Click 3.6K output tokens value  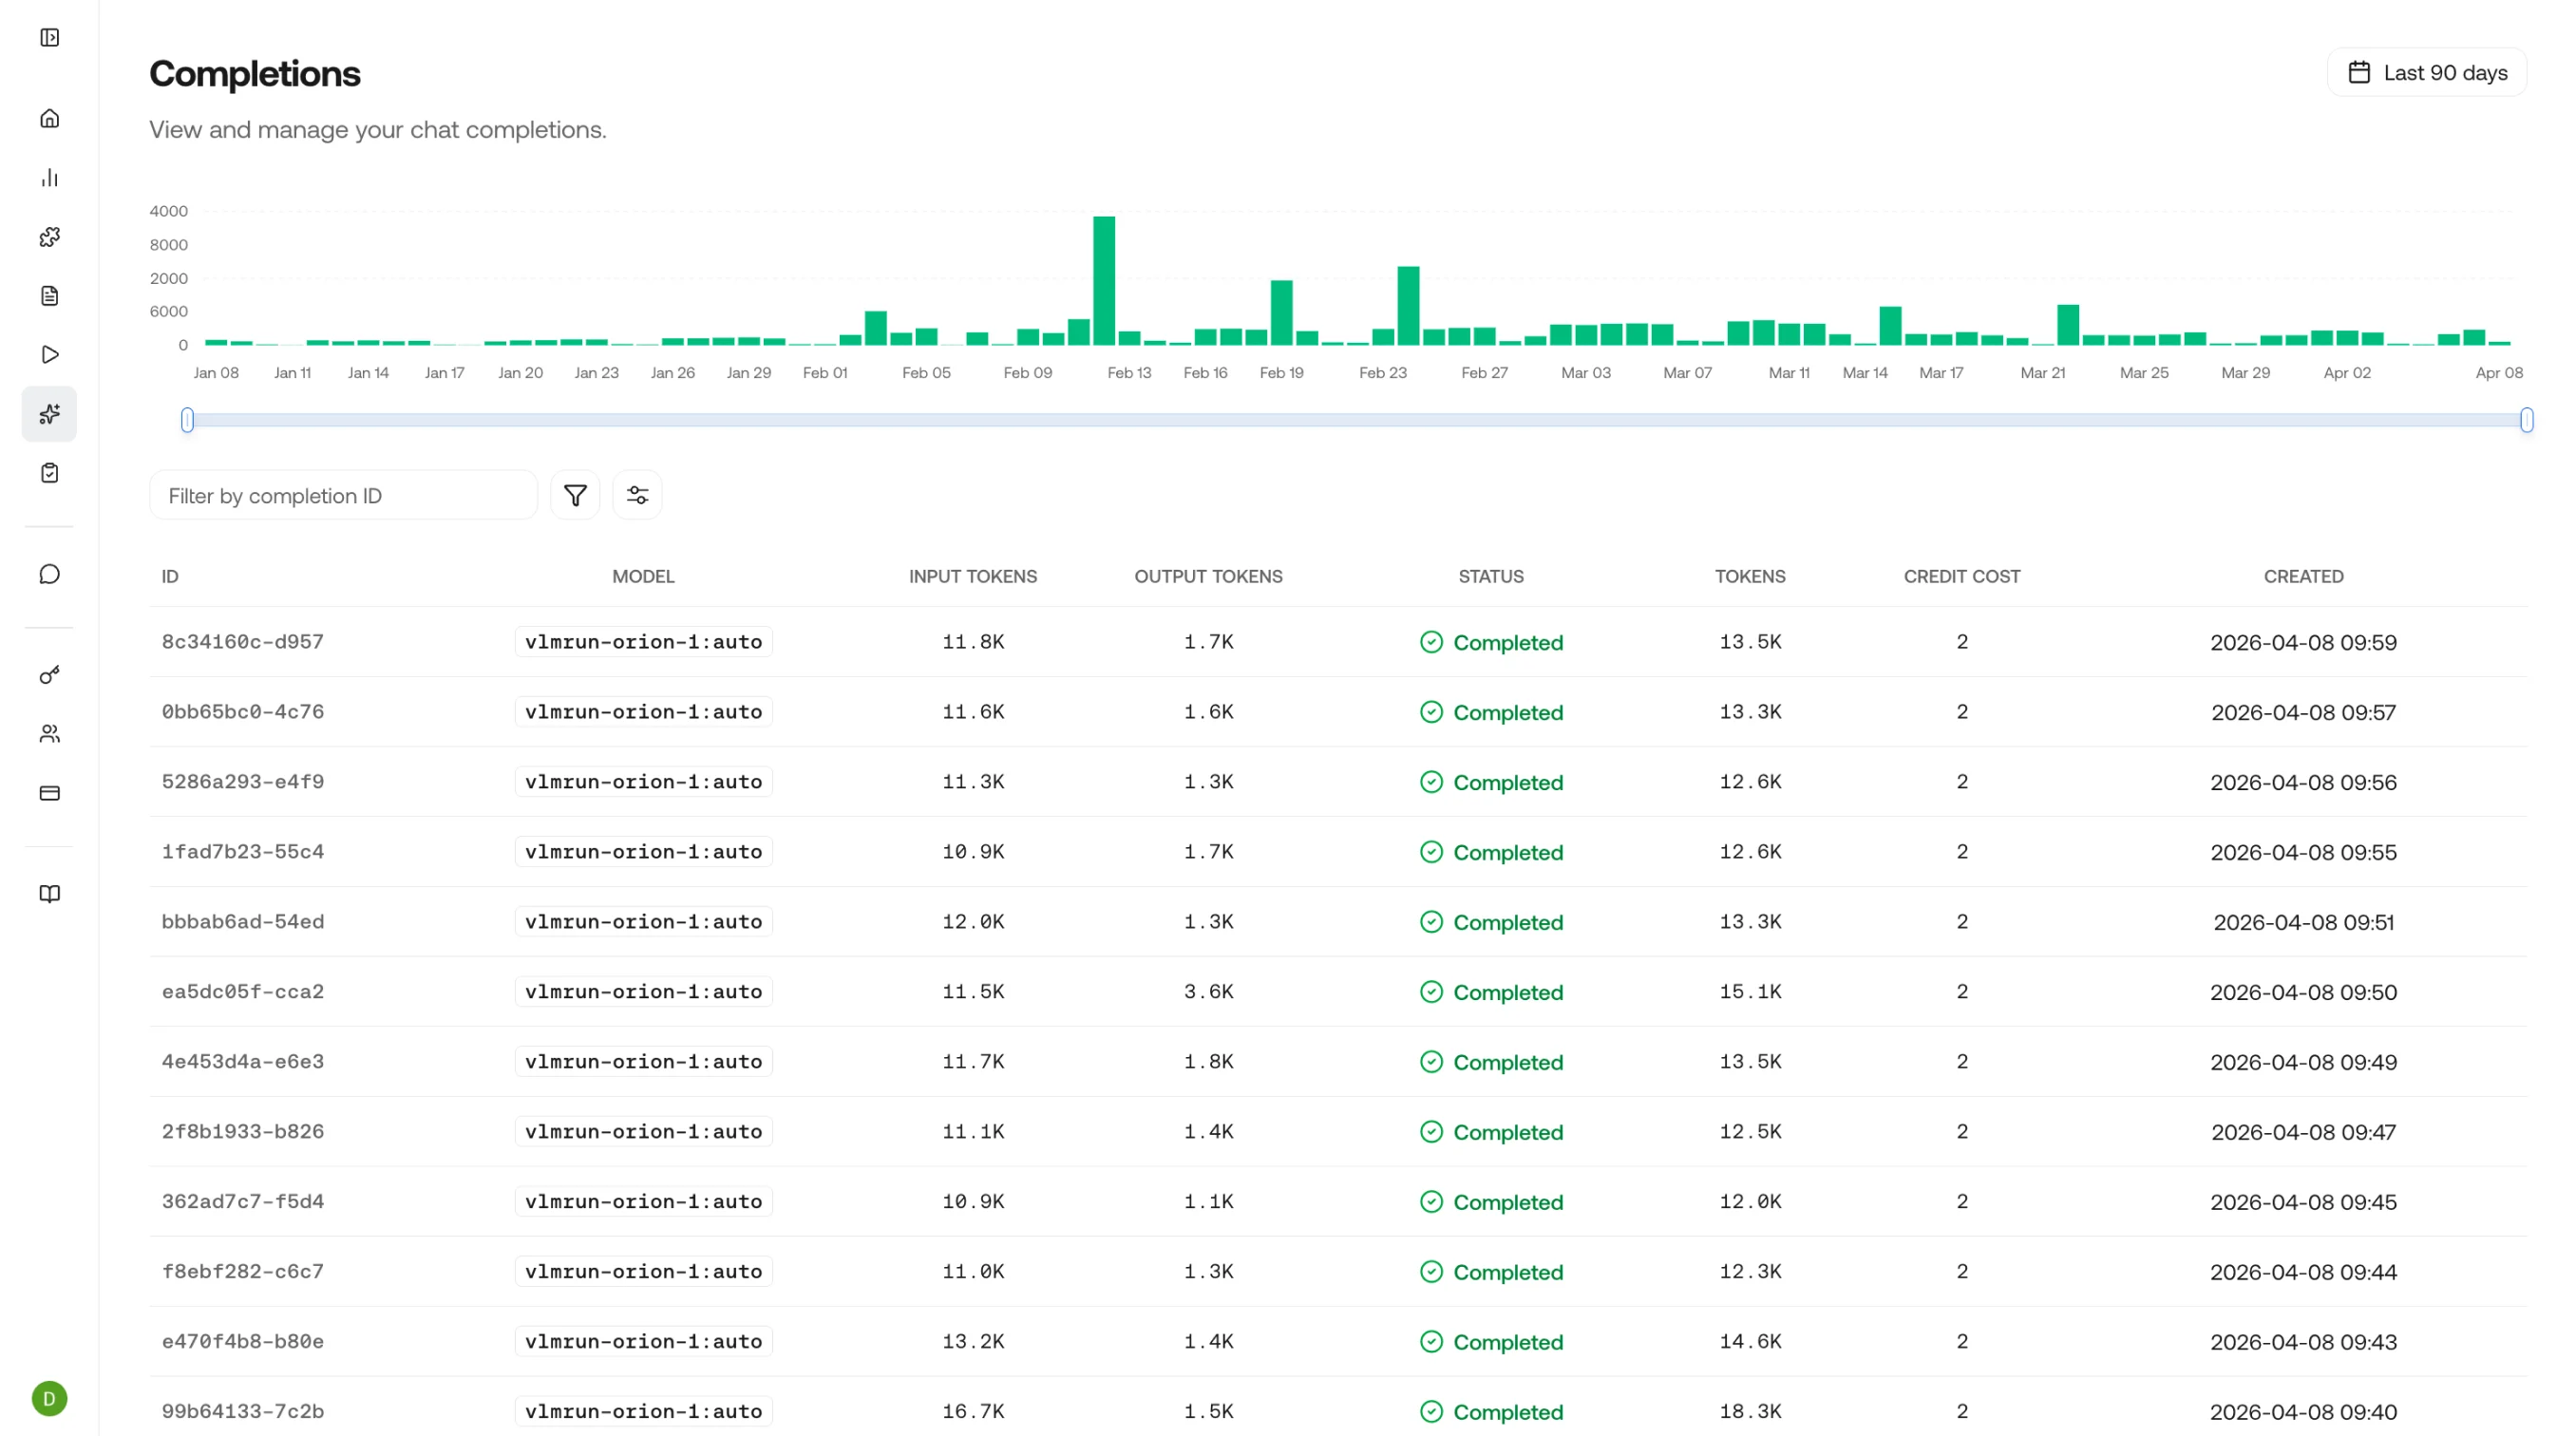[1208, 992]
